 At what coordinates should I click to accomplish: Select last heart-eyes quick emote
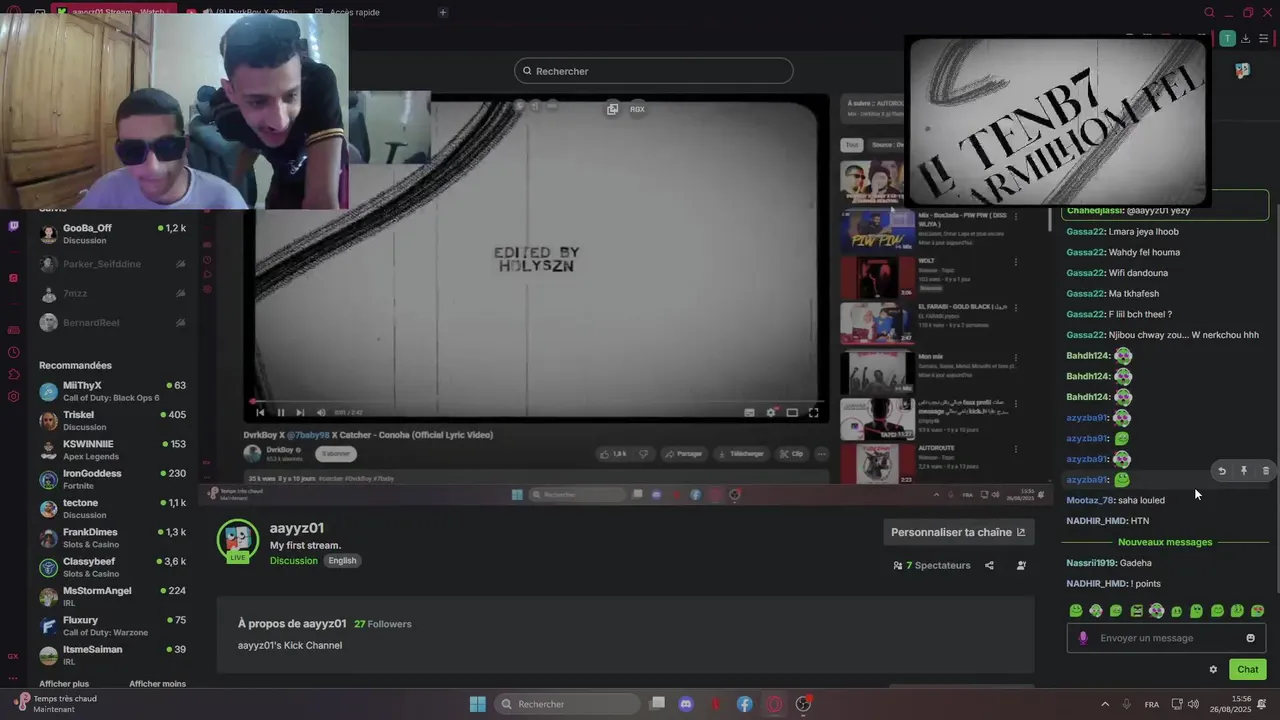[x=1258, y=611]
